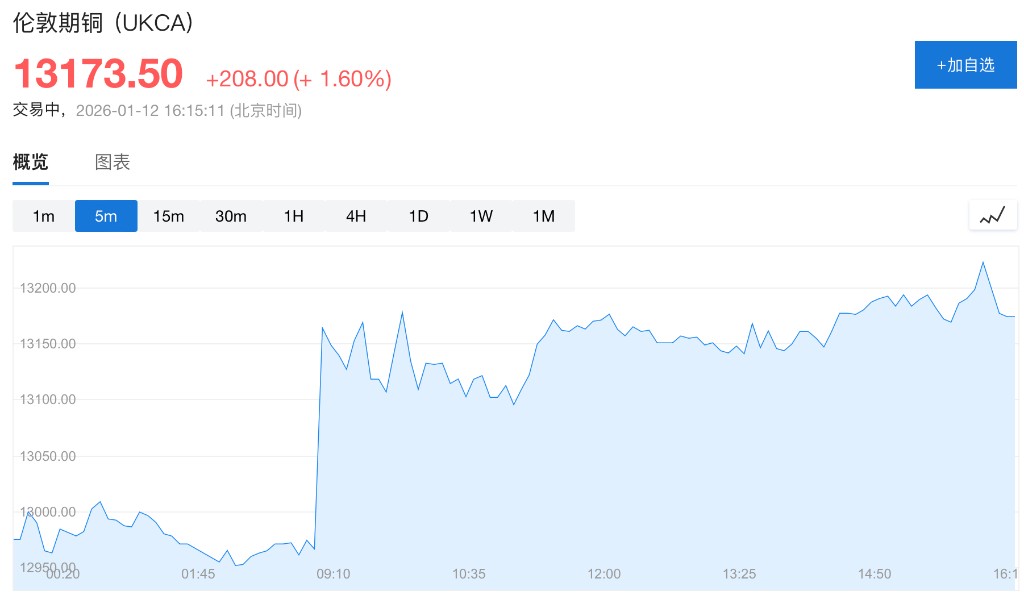Switch to 30m interval

[231, 216]
